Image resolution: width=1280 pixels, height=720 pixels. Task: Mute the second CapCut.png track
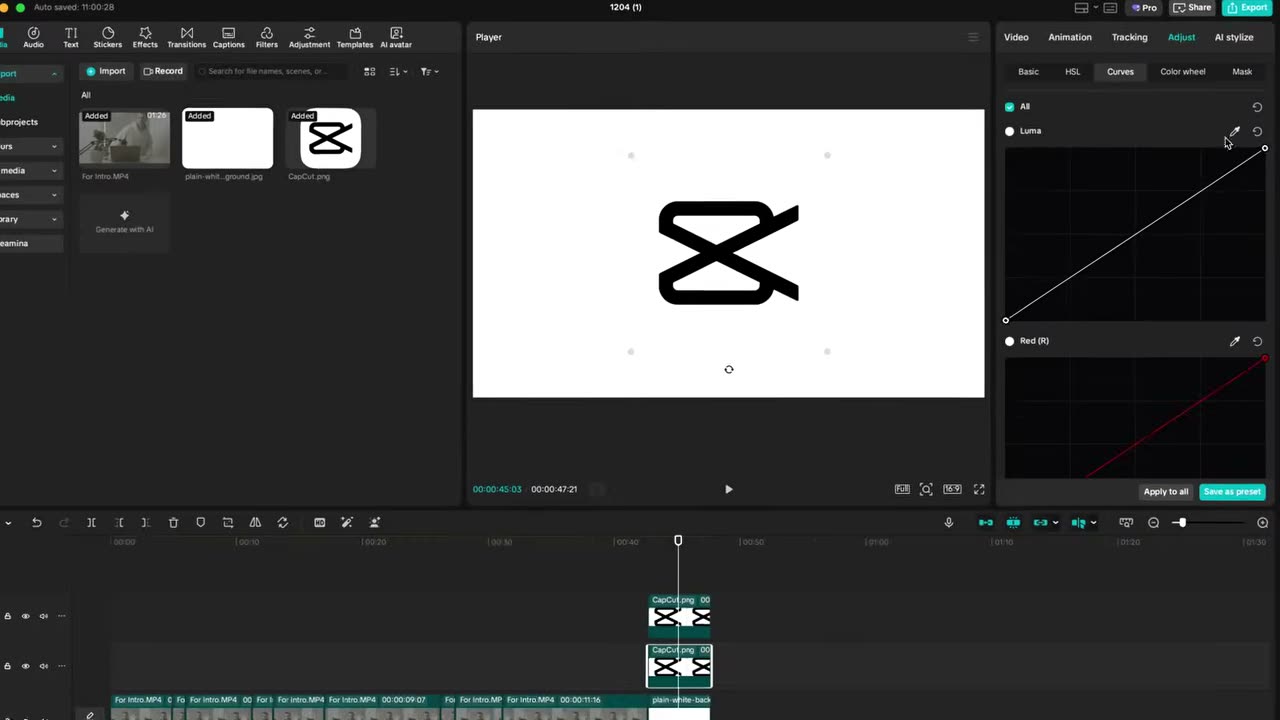point(43,666)
